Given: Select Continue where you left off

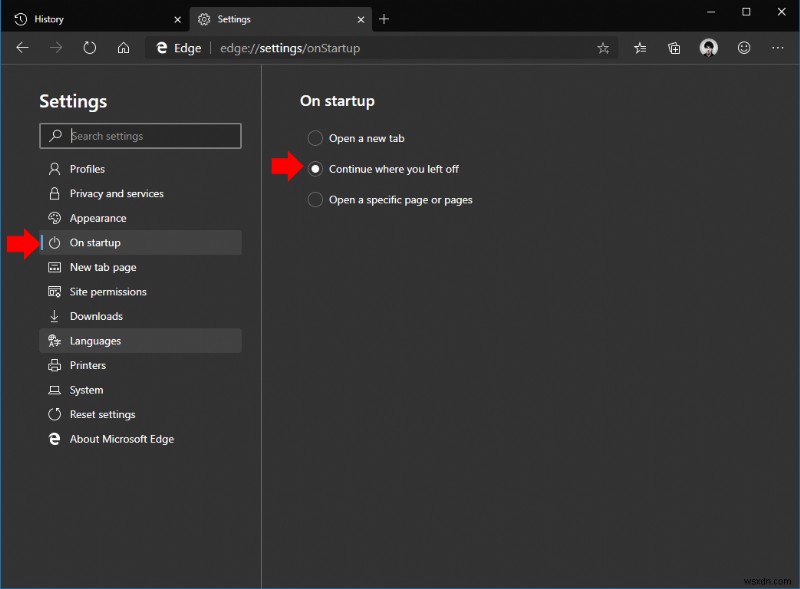Looking at the screenshot, I should pyautogui.click(x=315, y=169).
